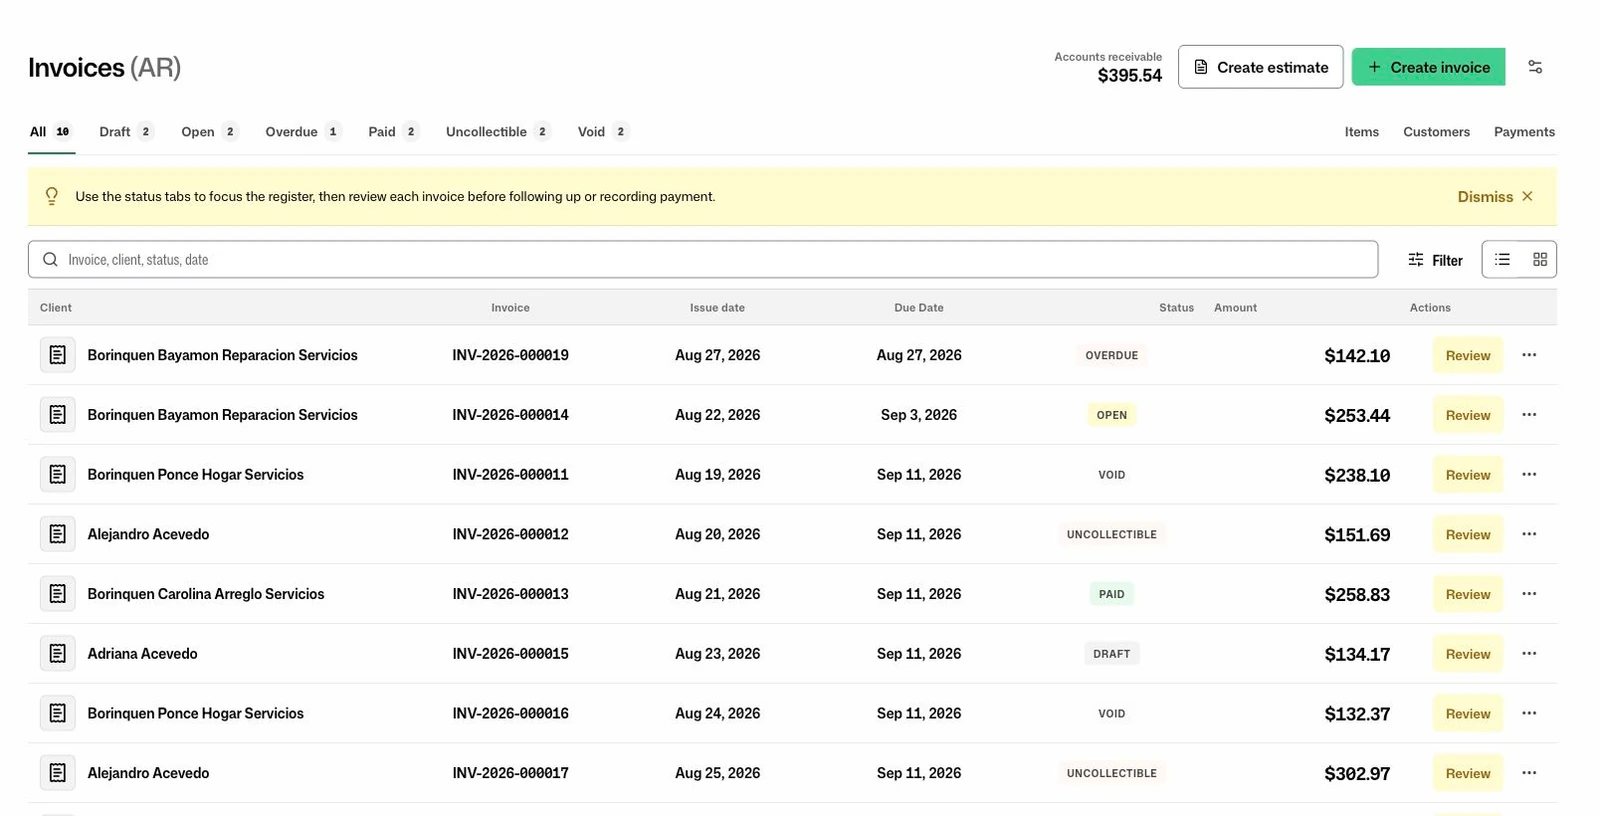Click document icon for INV-2026-000014
Image resolution: width=1600 pixels, height=816 pixels.
click(x=58, y=414)
